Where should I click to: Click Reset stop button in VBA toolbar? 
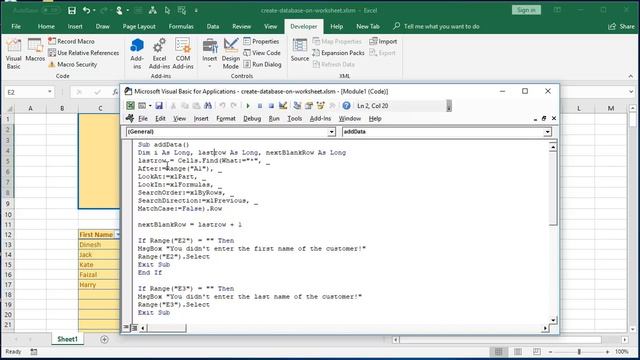[271, 106]
